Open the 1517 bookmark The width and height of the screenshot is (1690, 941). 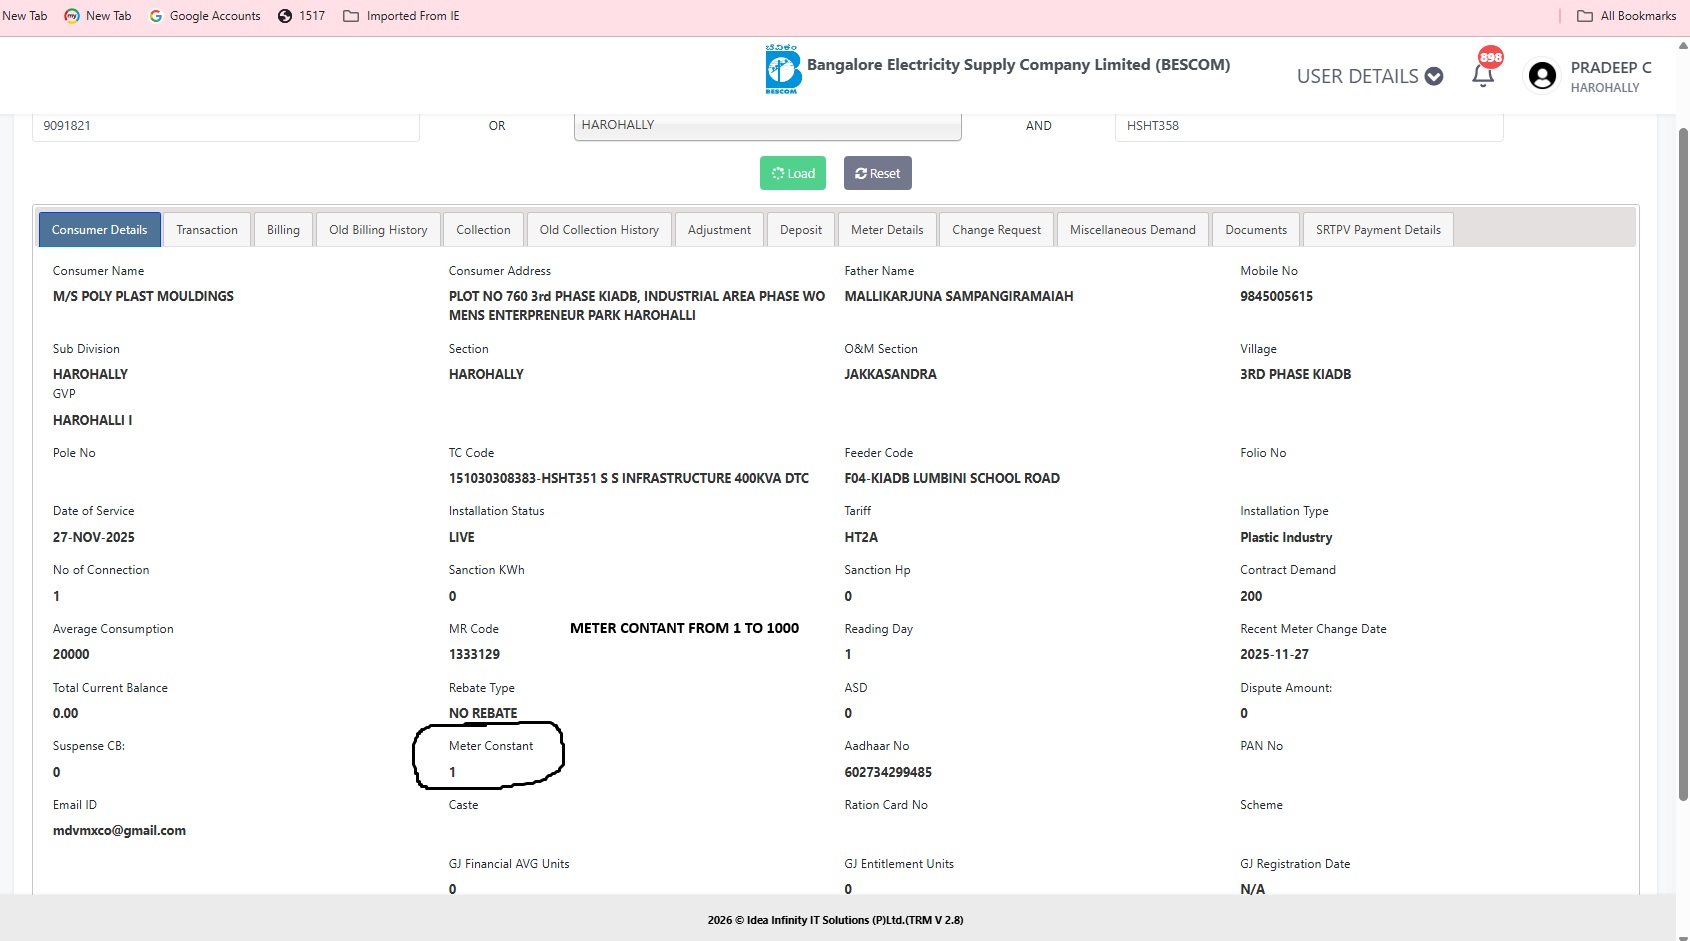pyautogui.click(x=301, y=16)
